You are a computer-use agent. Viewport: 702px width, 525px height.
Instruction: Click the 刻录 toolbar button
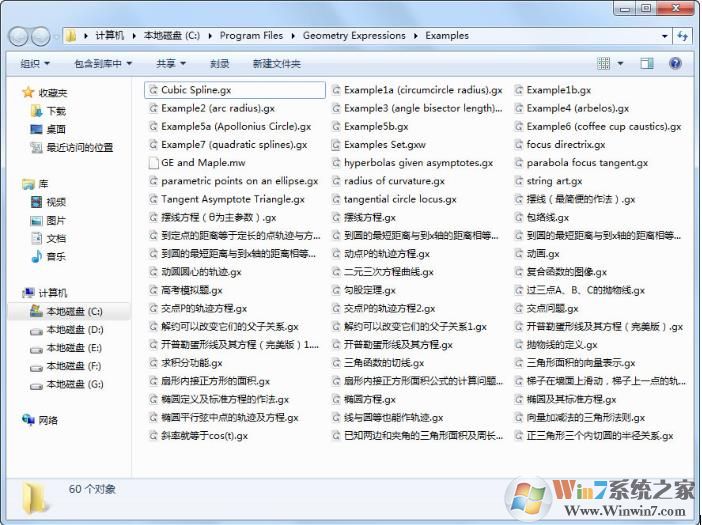[219, 64]
